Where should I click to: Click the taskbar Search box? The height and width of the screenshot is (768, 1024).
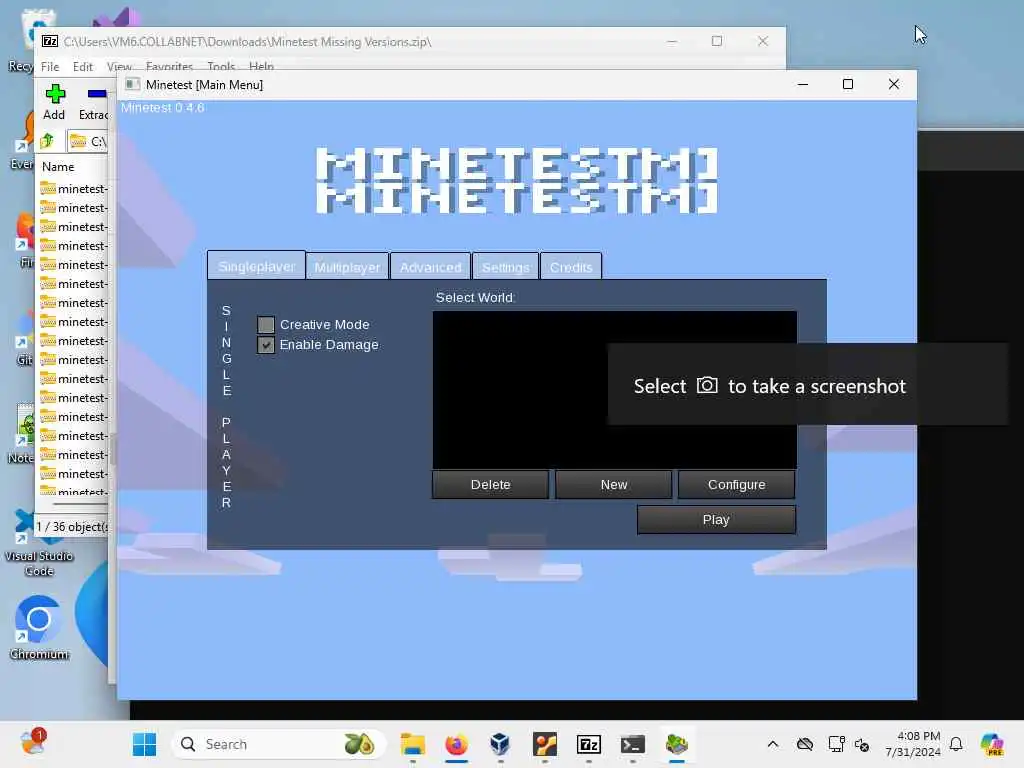point(278,744)
